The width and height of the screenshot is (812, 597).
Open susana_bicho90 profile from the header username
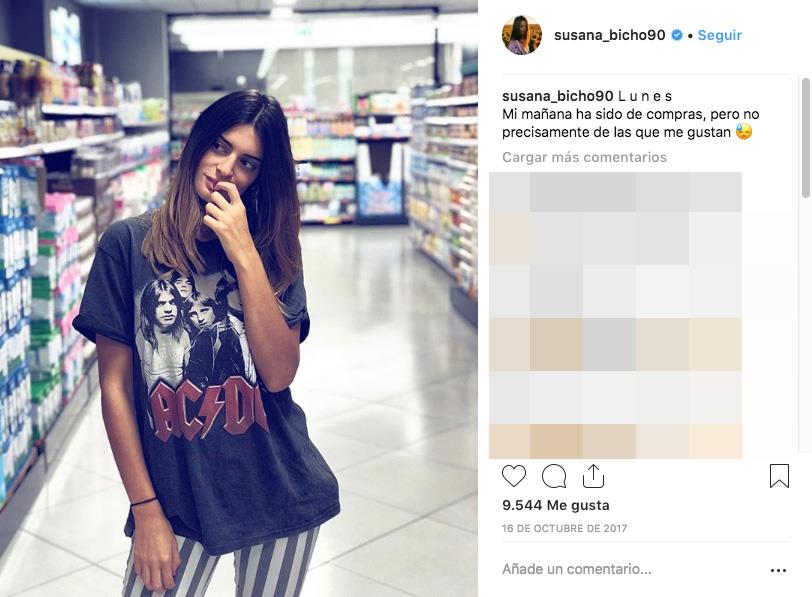coord(610,35)
